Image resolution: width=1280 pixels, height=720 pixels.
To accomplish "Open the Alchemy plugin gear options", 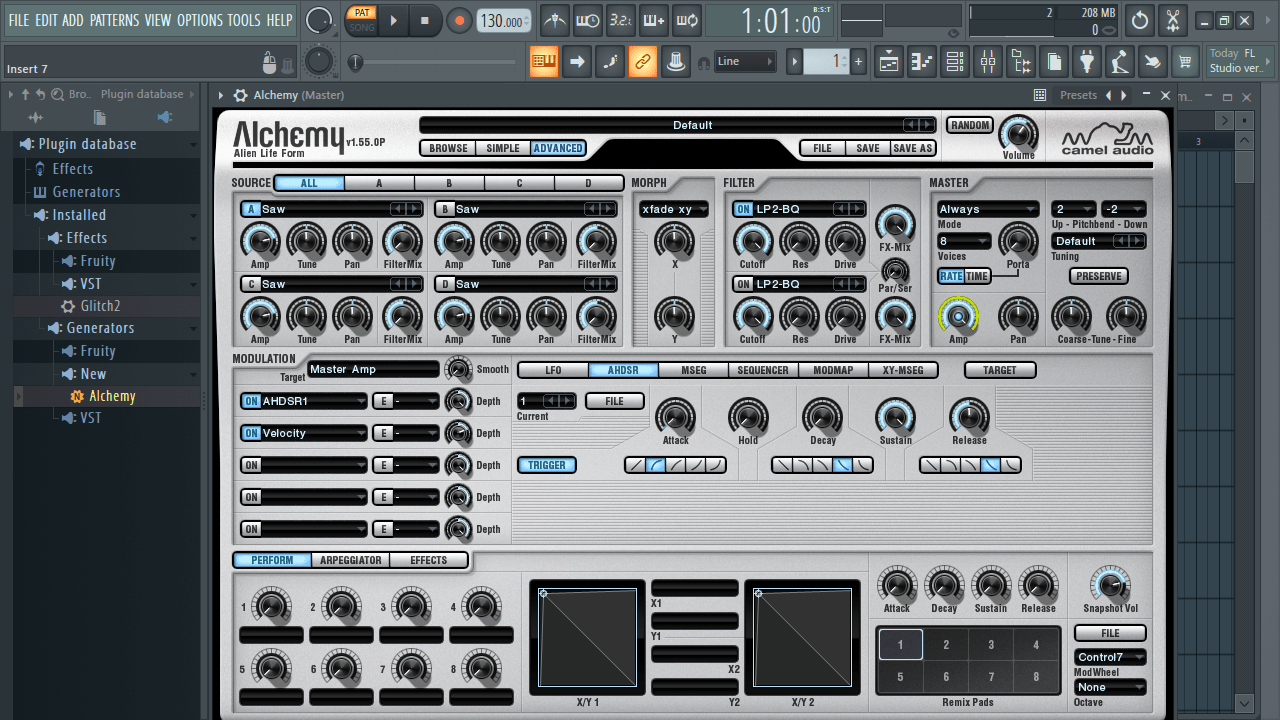I will [x=240, y=95].
